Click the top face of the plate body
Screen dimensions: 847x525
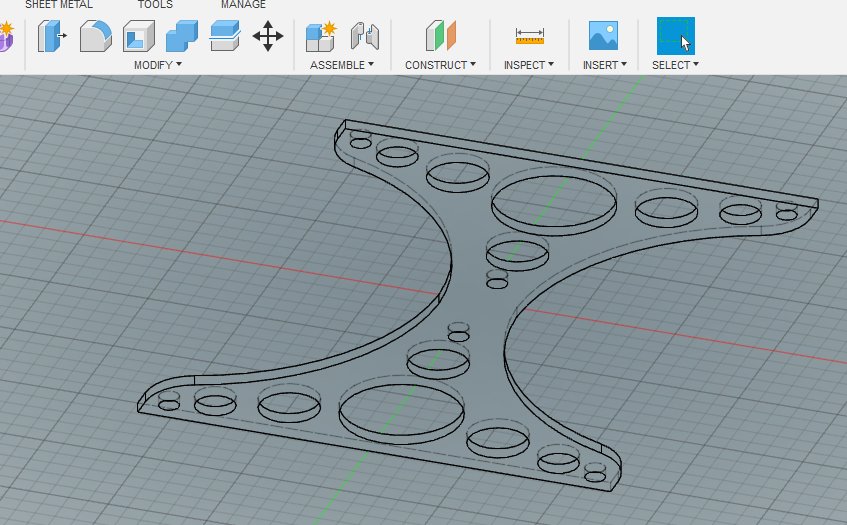click(478, 308)
